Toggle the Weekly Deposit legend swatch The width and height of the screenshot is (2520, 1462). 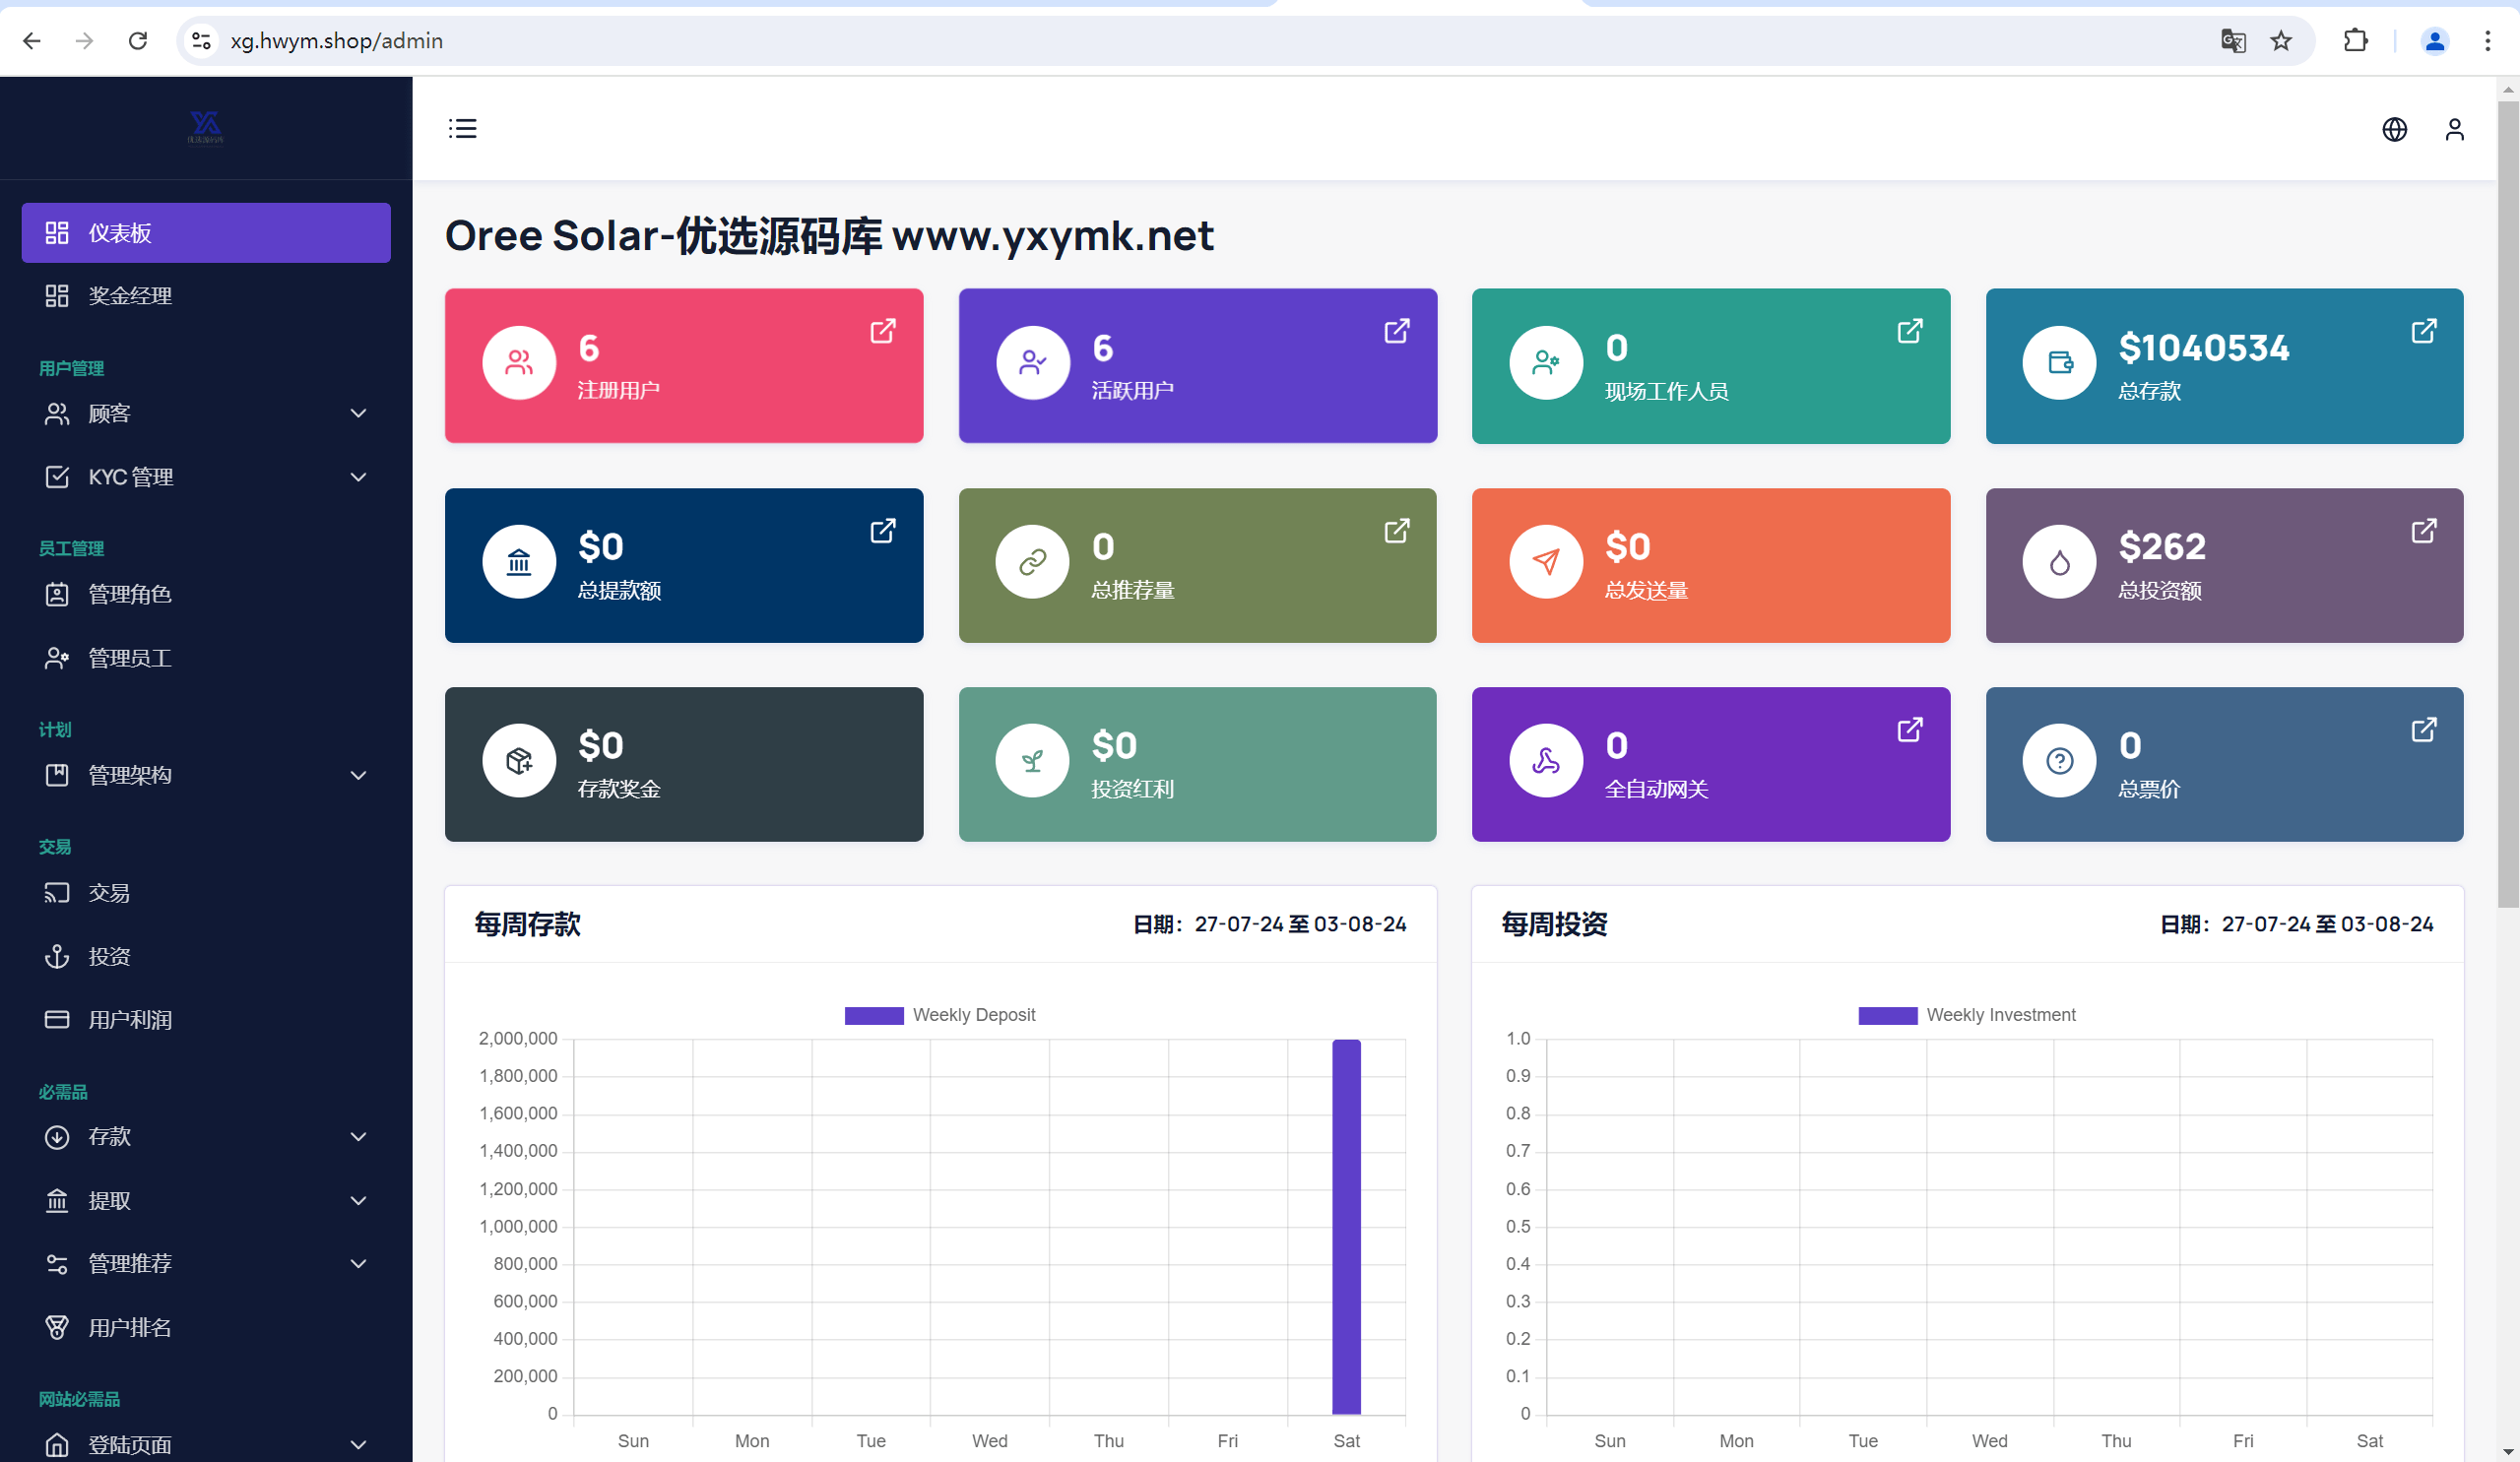point(874,1016)
